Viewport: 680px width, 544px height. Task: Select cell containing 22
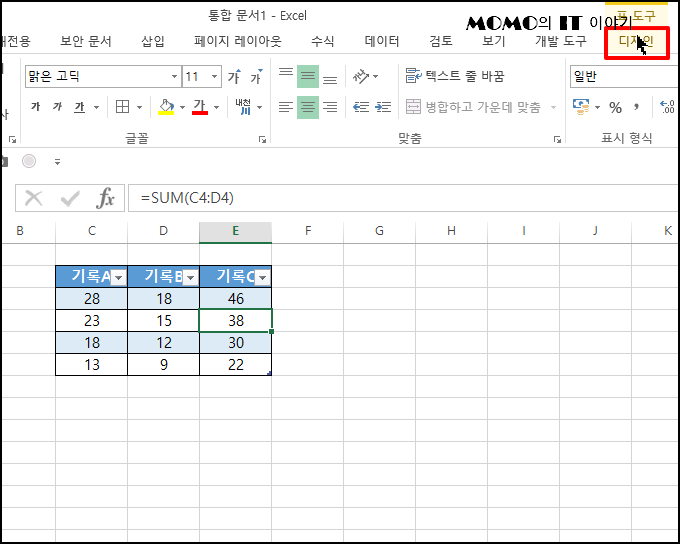pos(235,364)
